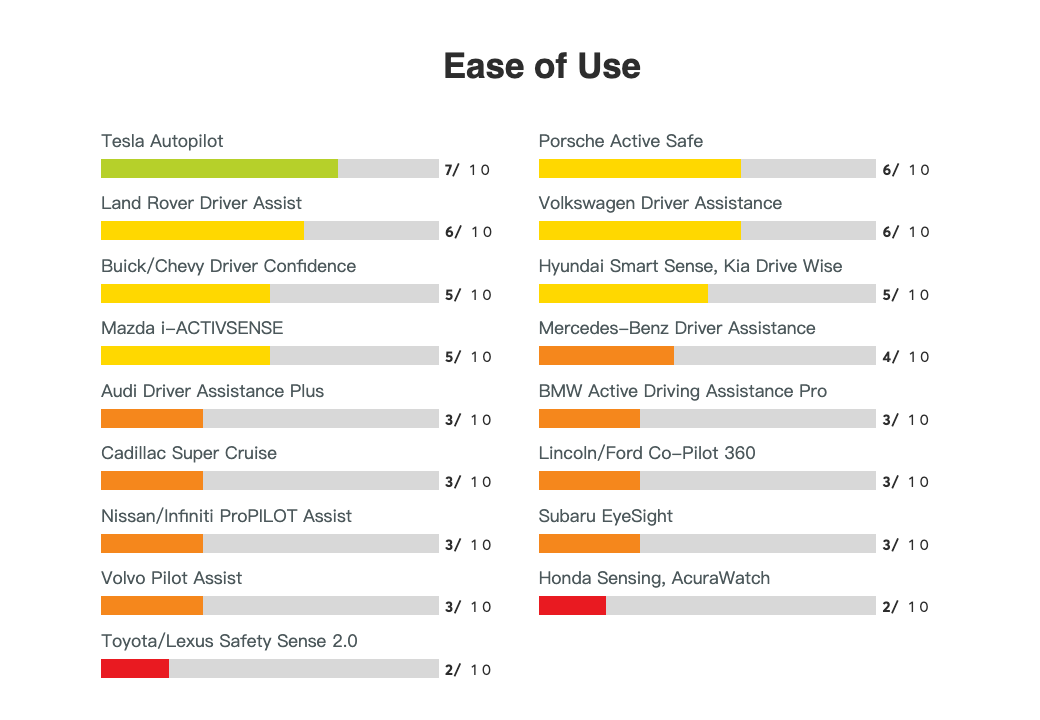Viewport: 1040px width, 720px height.
Task: Click the Hyundai Smart Sense, Kia Drive Wise label
Action: [690, 266]
